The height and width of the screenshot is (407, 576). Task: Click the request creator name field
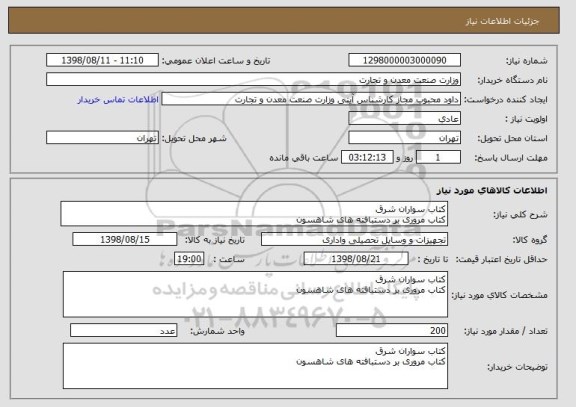311,99
